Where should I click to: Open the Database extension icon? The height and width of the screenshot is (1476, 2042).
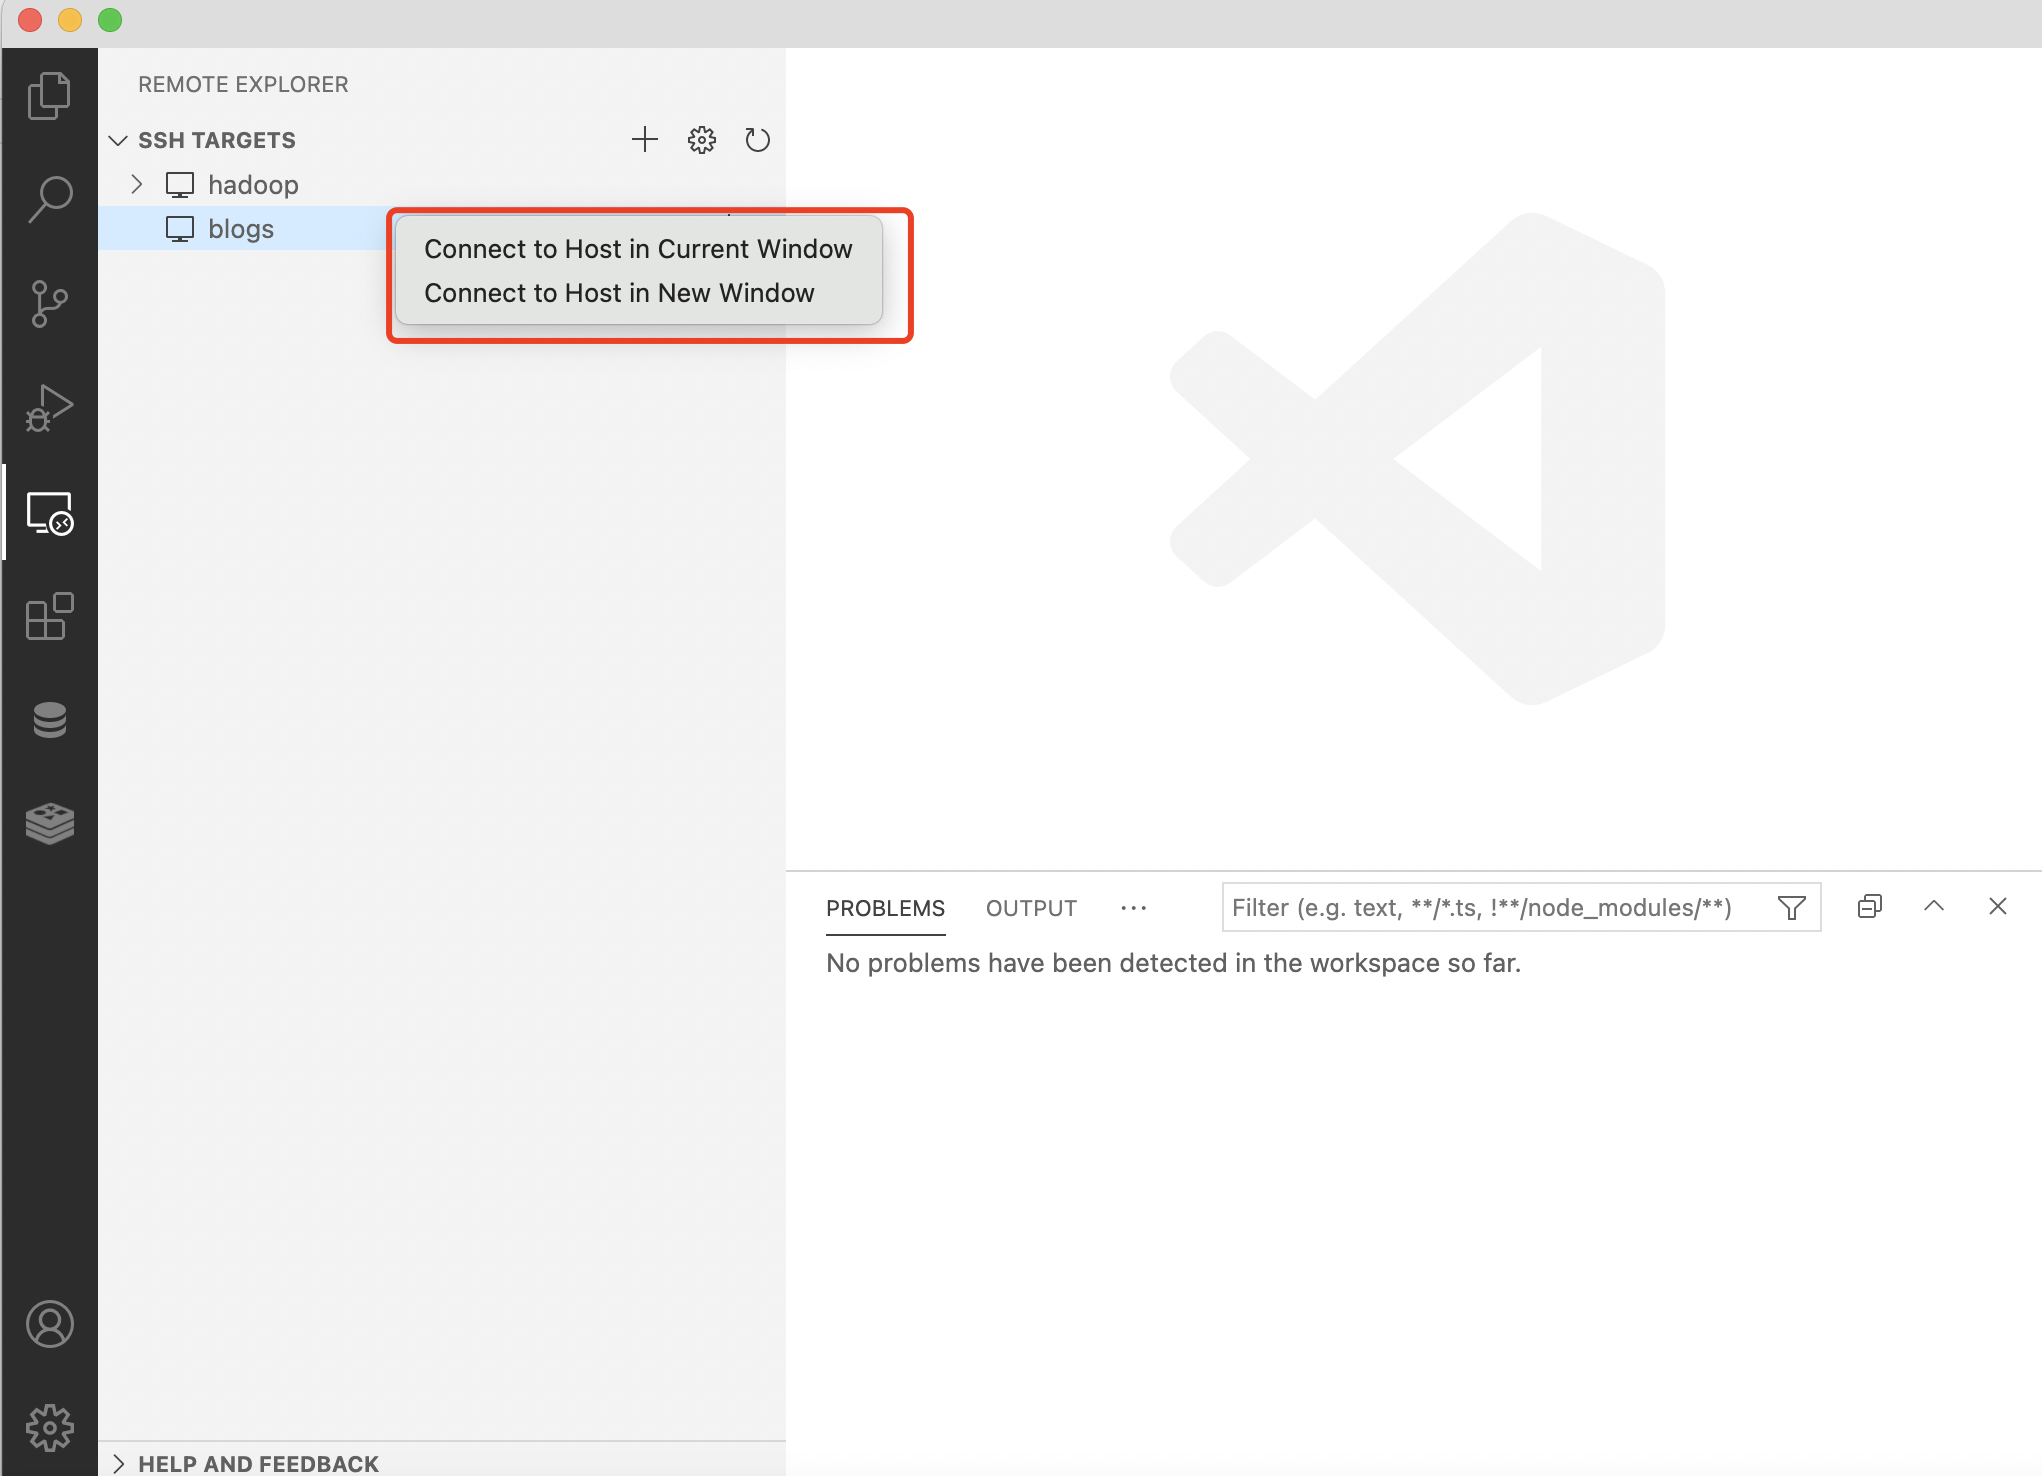49,720
